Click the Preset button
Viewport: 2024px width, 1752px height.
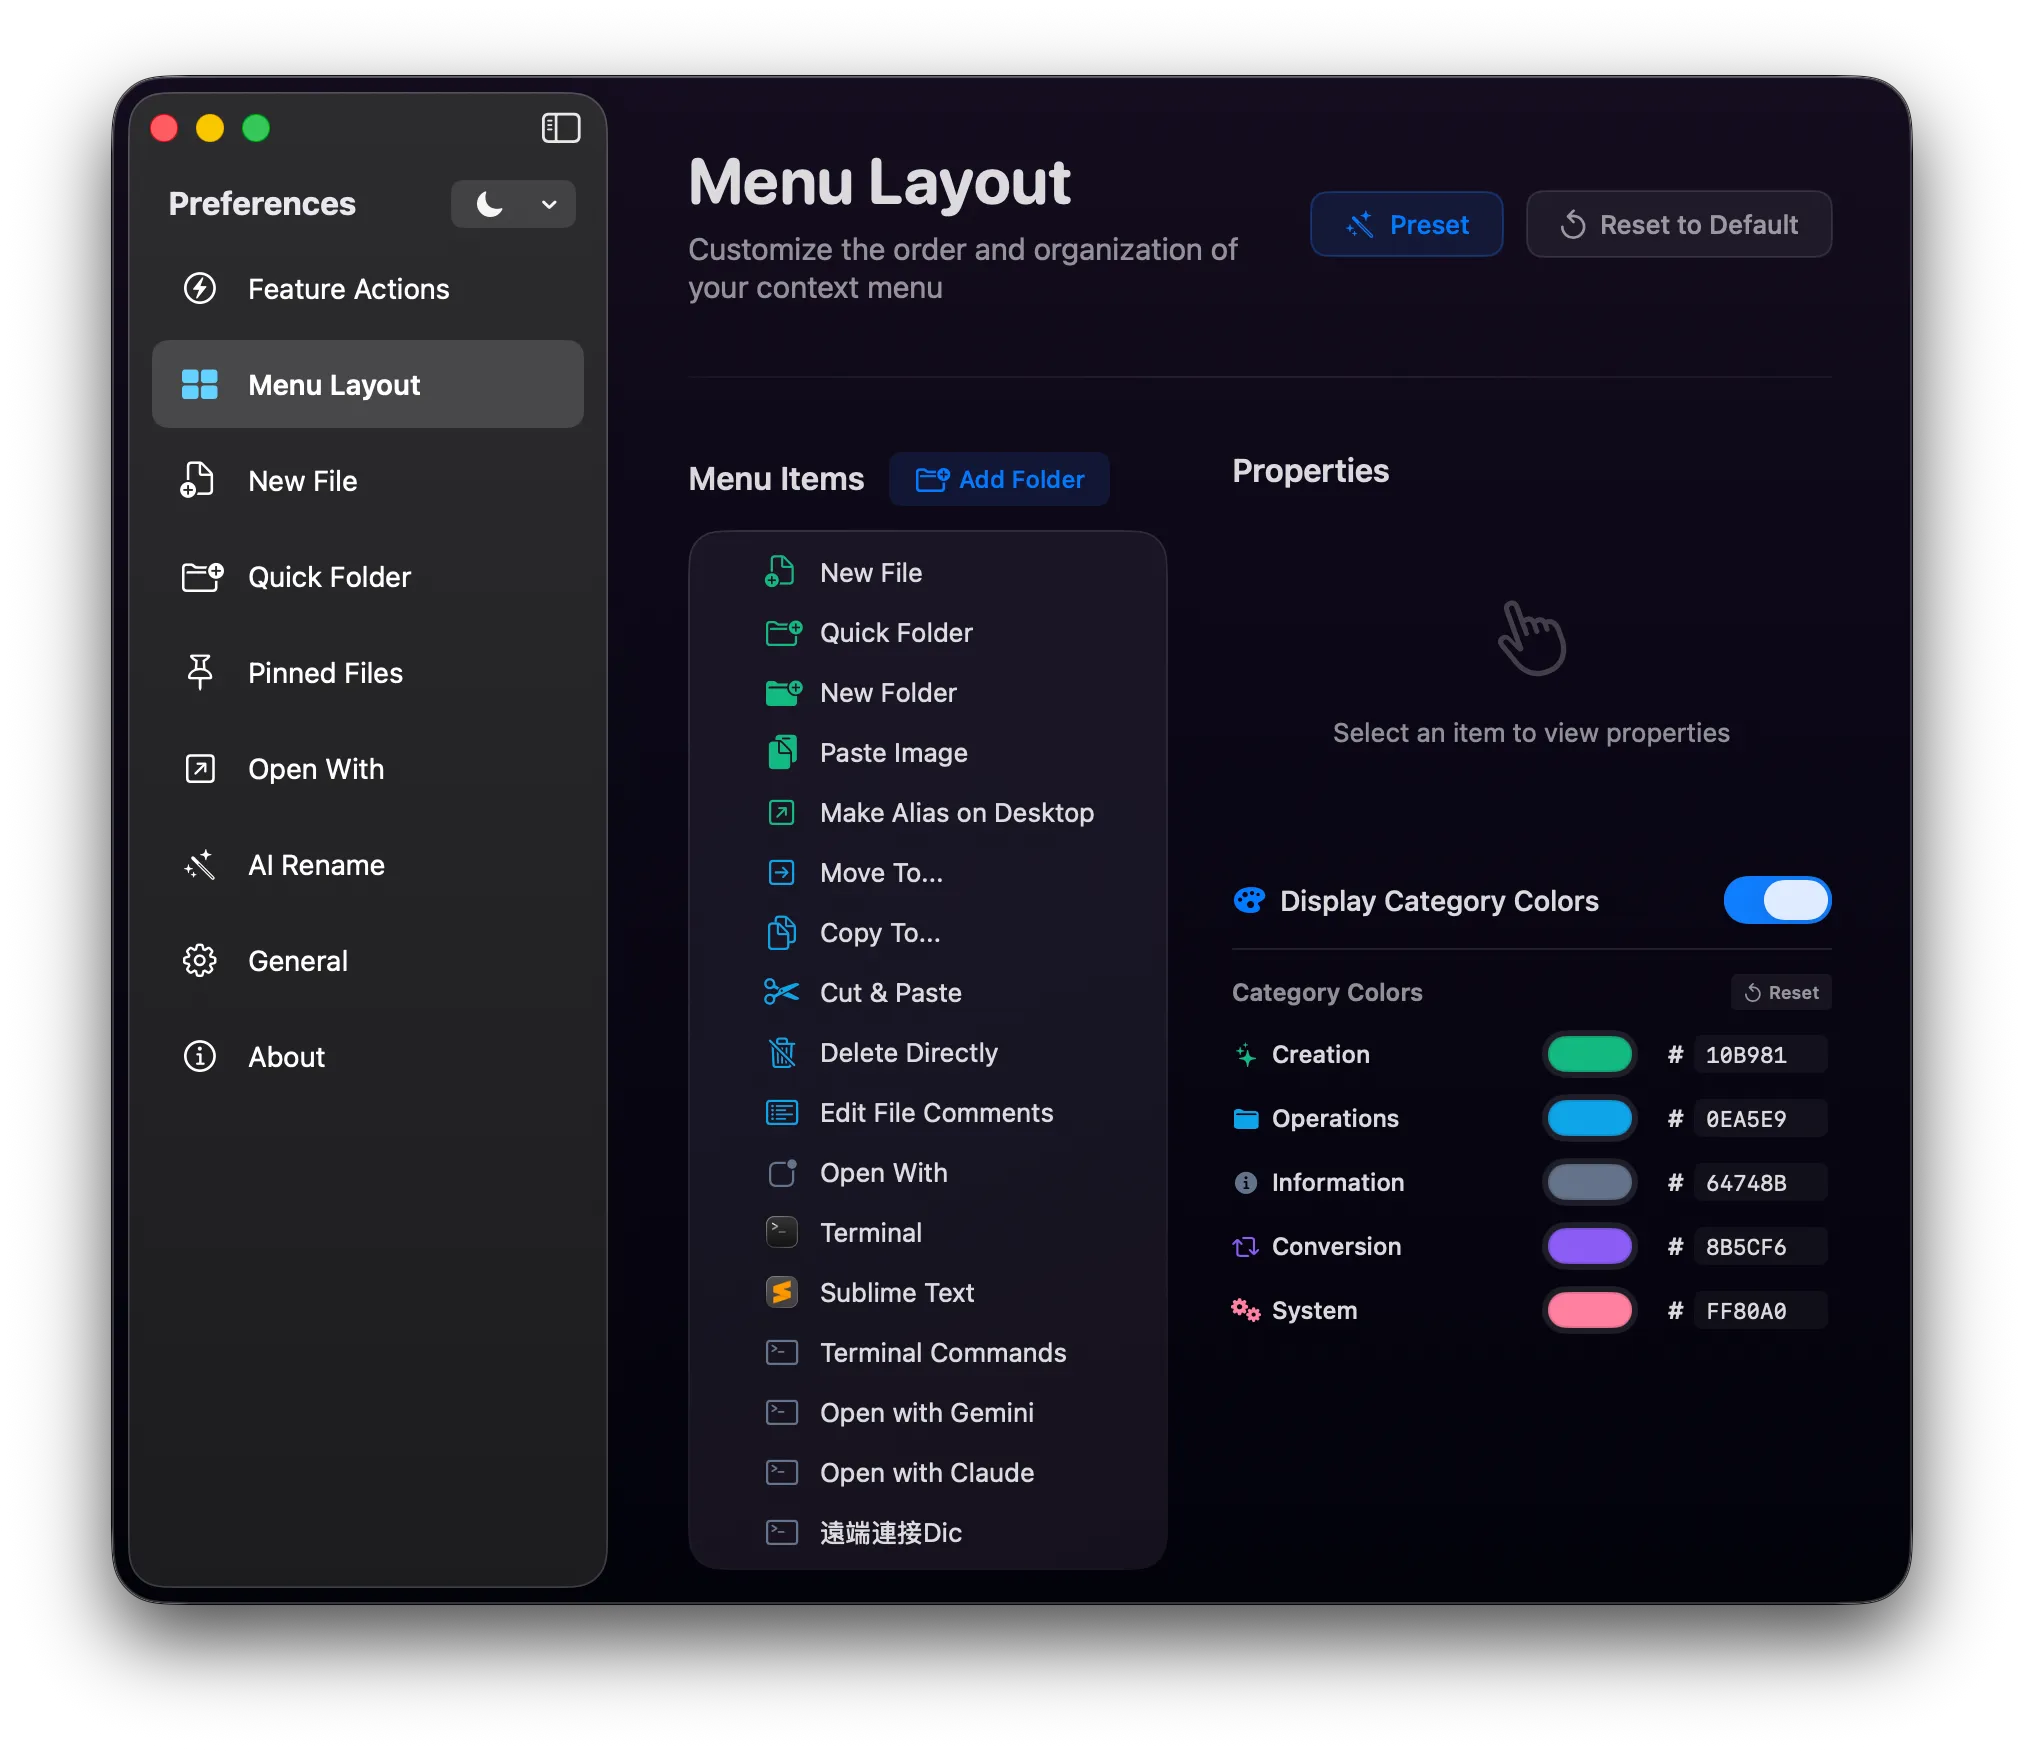pyautogui.click(x=1406, y=225)
